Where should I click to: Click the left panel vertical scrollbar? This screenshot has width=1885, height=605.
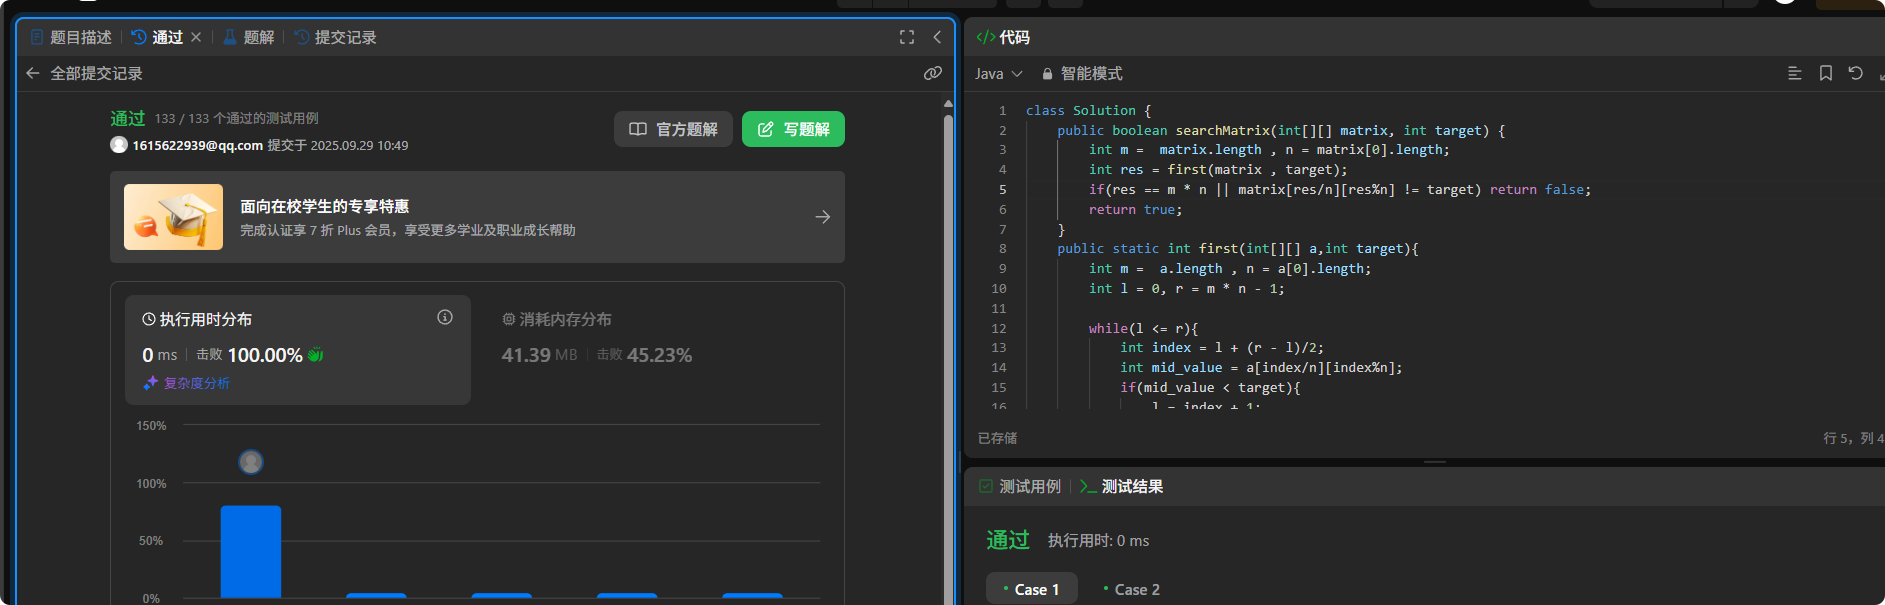click(x=948, y=360)
